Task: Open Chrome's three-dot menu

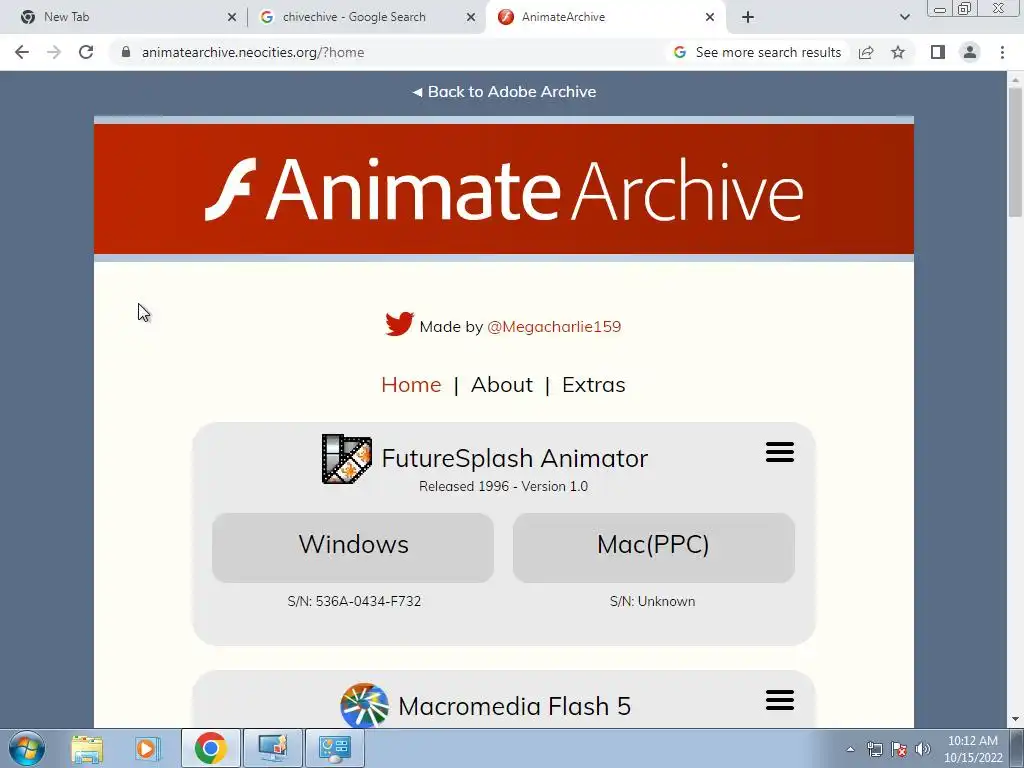Action: click(1002, 52)
